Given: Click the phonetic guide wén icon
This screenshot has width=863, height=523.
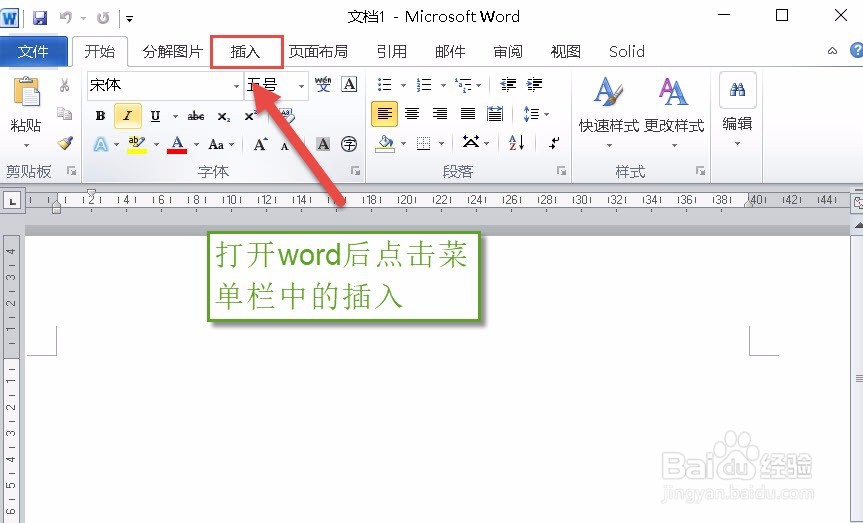Looking at the screenshot, I should tap(323, 85).
